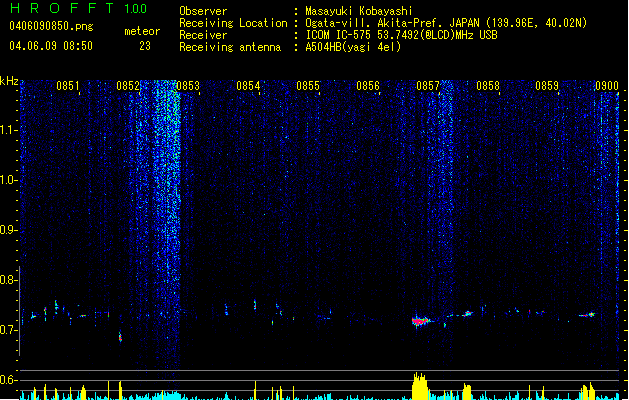Click the 0.6 kHz axis tick label
629x400 pixels.
(9, 380)
